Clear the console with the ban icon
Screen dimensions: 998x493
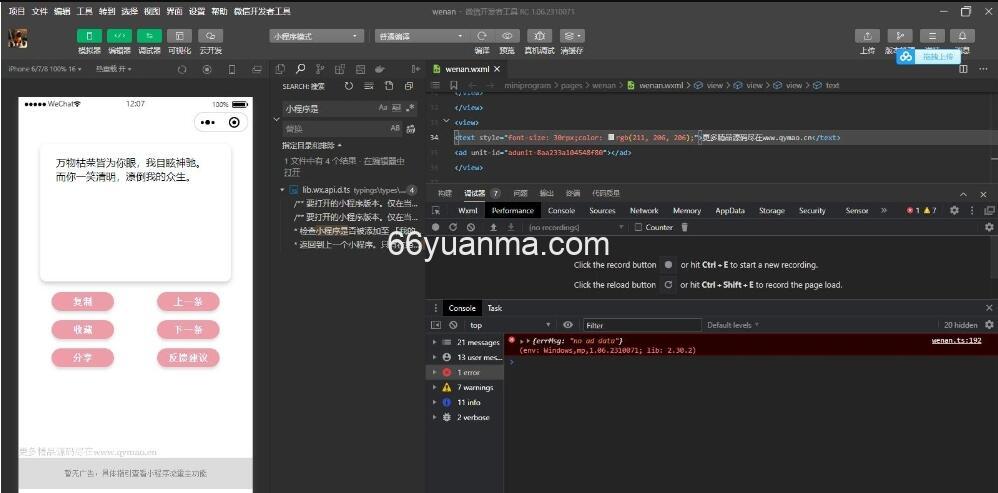pyautogui.click(x=453, y=325)
